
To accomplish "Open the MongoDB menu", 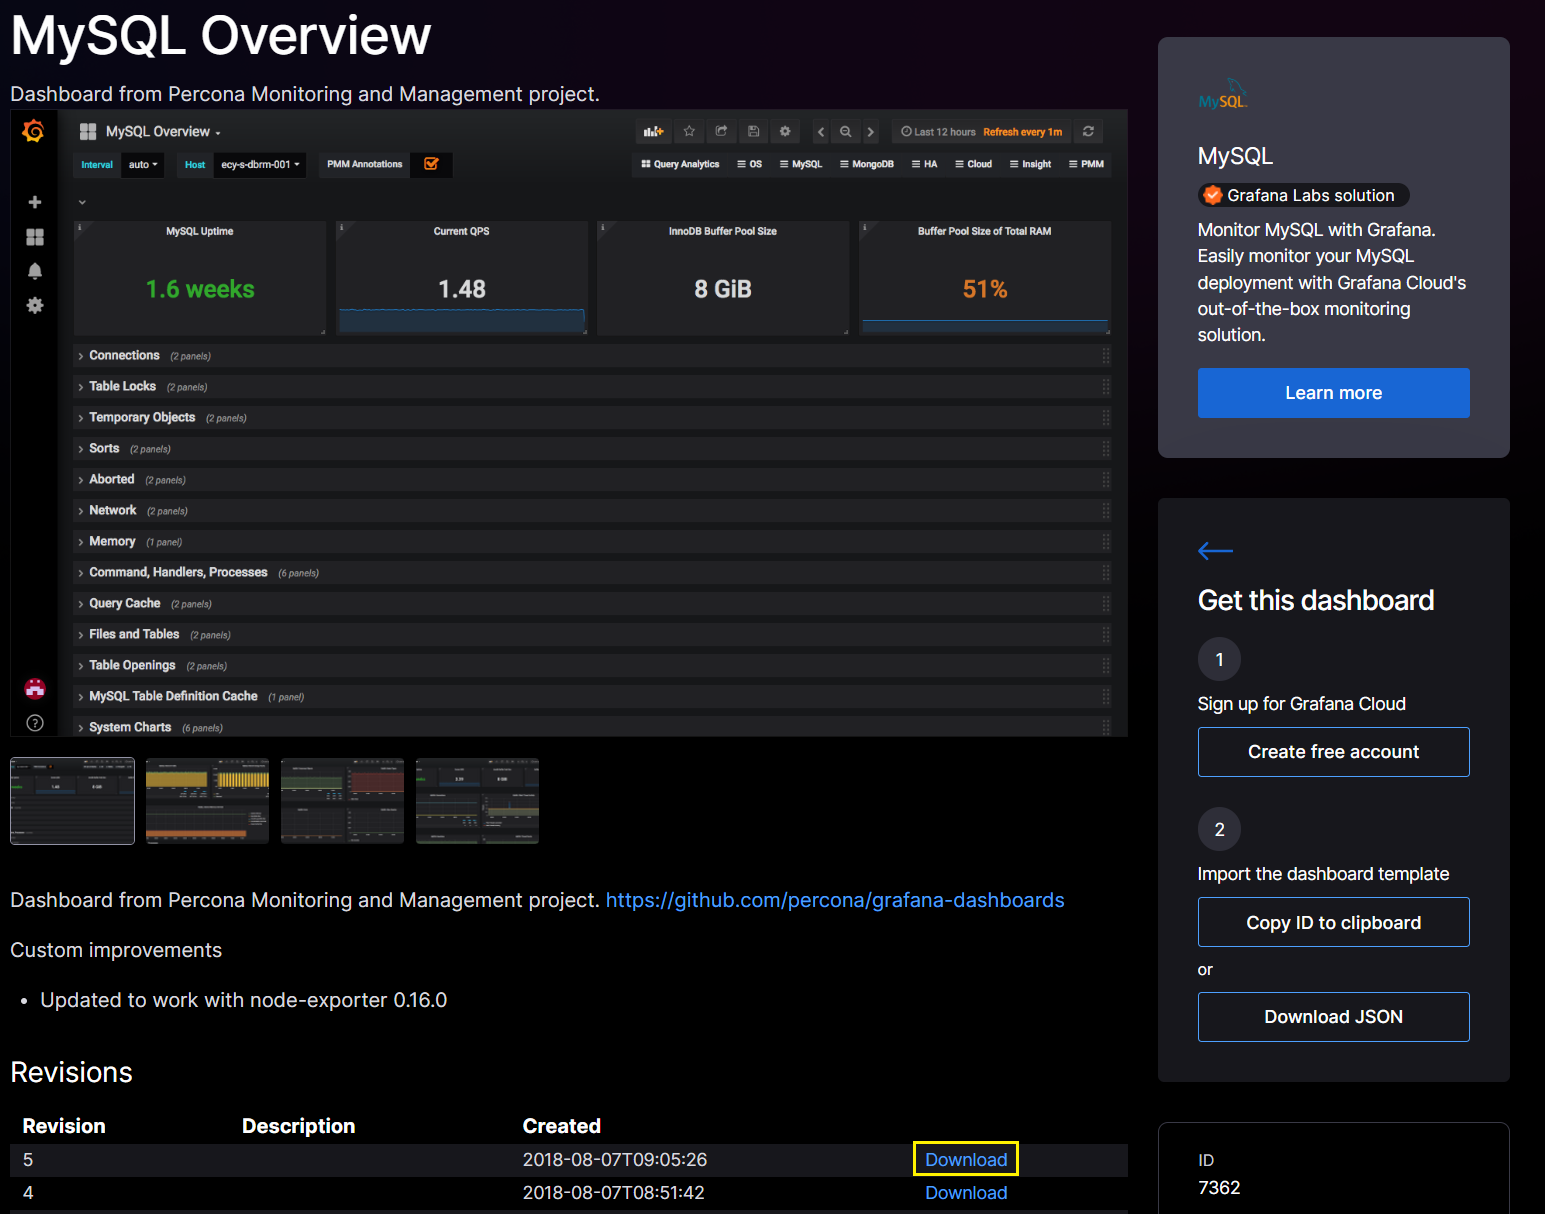I will point(867,164).
